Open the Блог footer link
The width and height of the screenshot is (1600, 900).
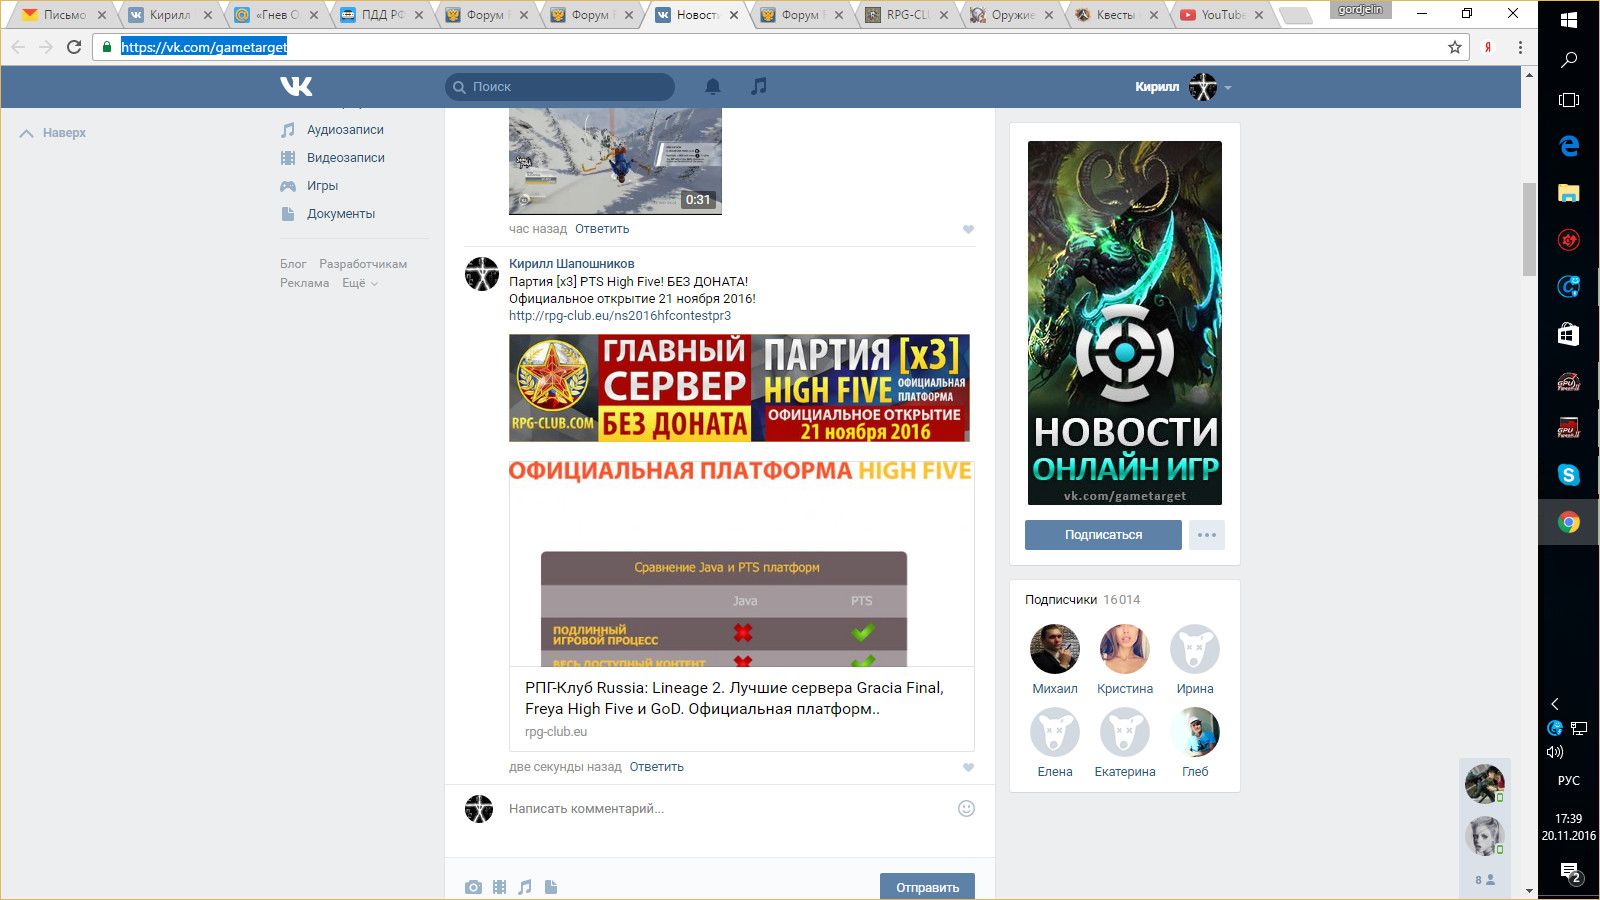tap(293, 264)
